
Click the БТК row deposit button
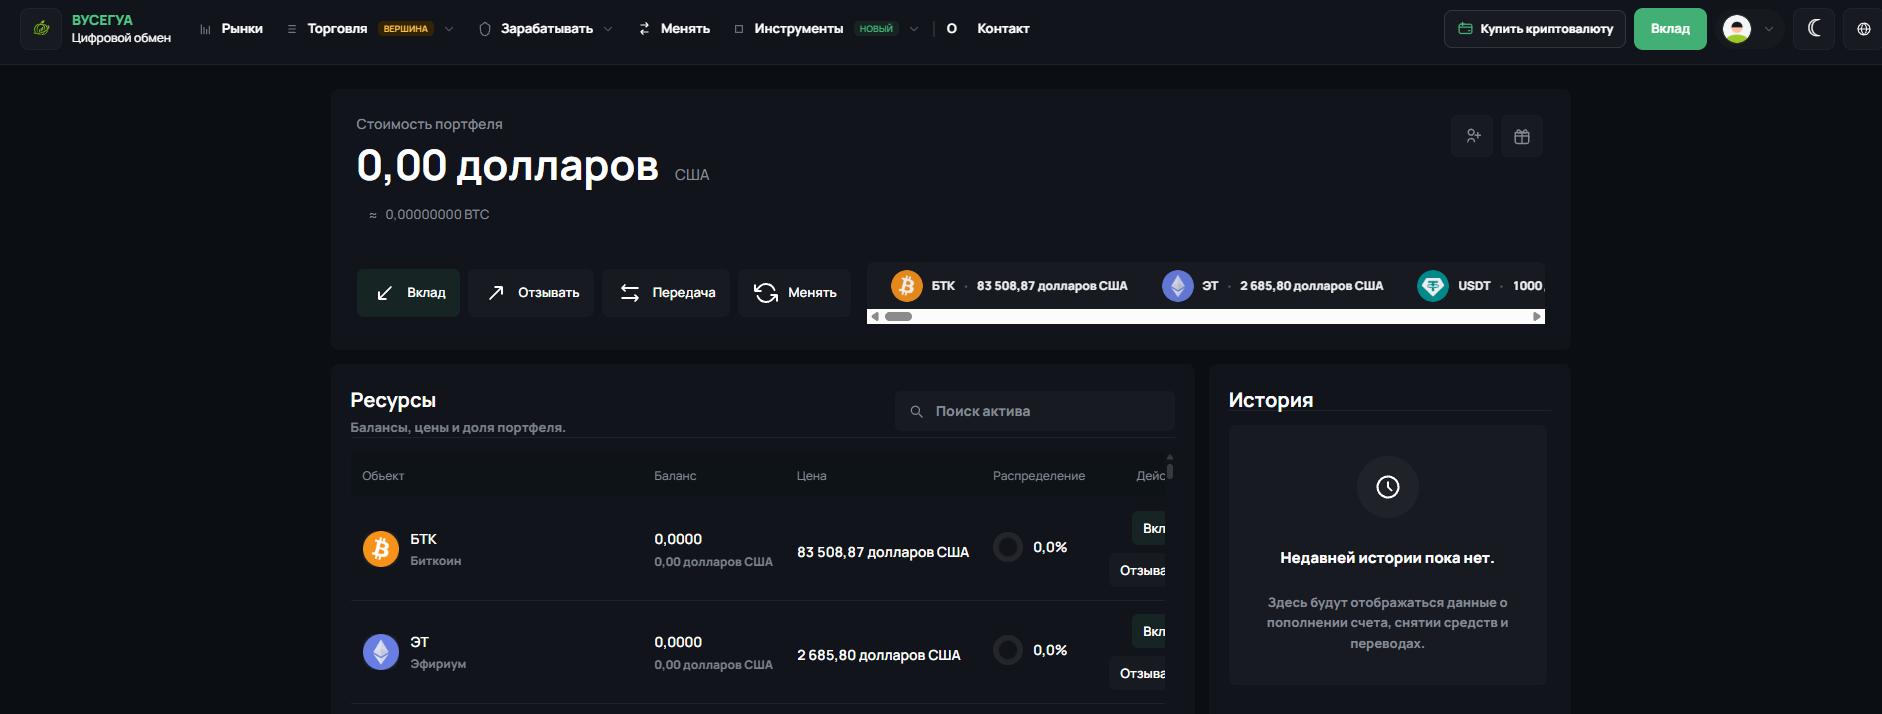click(1149, 528)
